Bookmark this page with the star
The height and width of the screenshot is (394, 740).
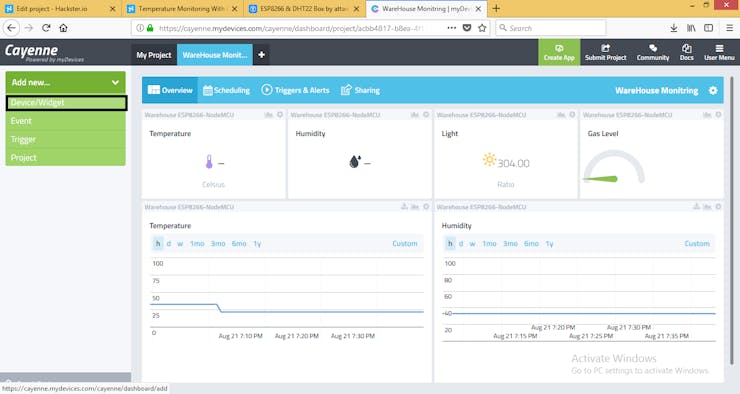[482, 28]
